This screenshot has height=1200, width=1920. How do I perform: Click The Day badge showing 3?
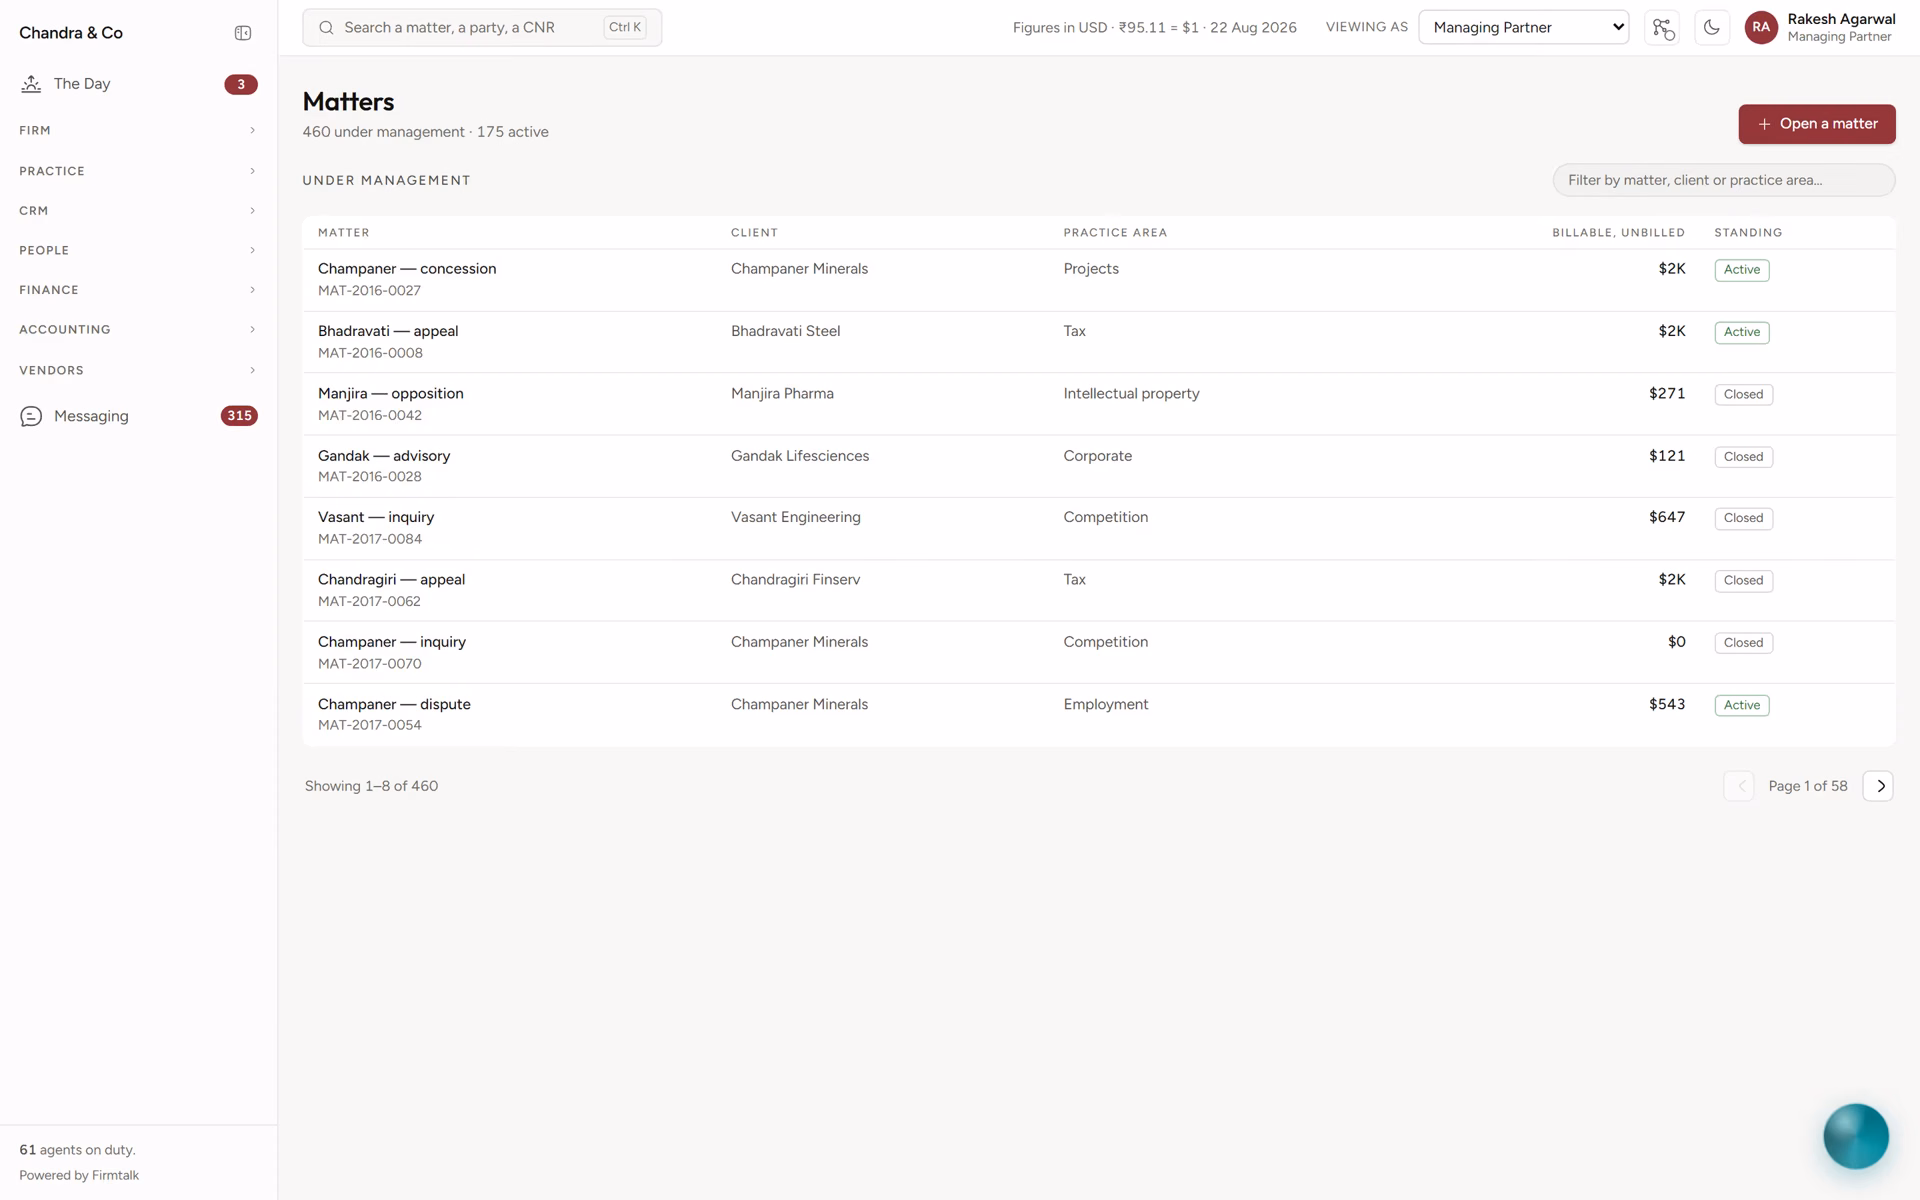pos(241,84)
